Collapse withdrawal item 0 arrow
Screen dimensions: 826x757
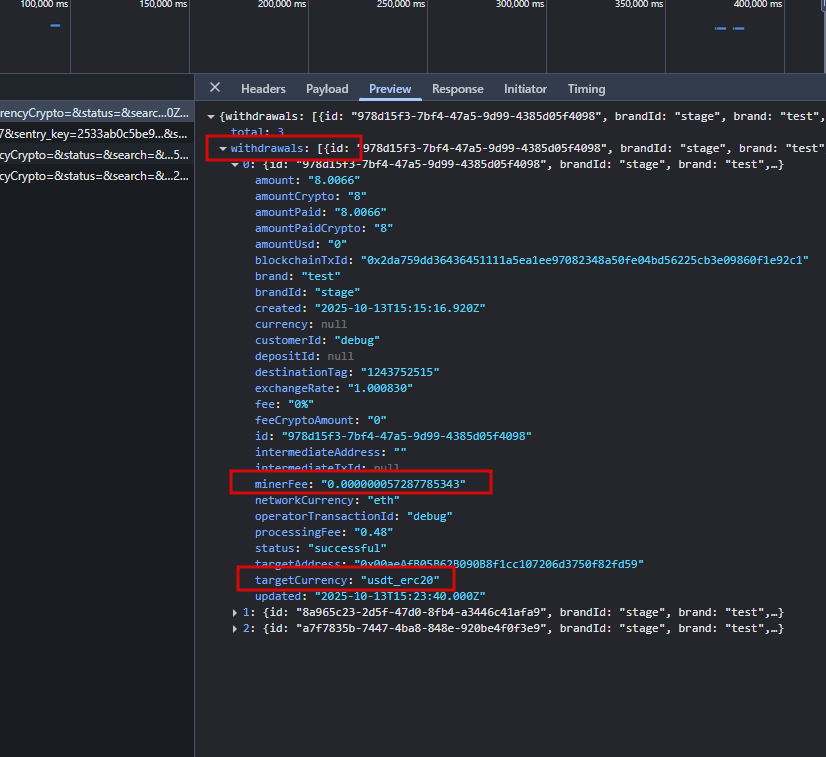pyautogui.click(x=235, y=164)
